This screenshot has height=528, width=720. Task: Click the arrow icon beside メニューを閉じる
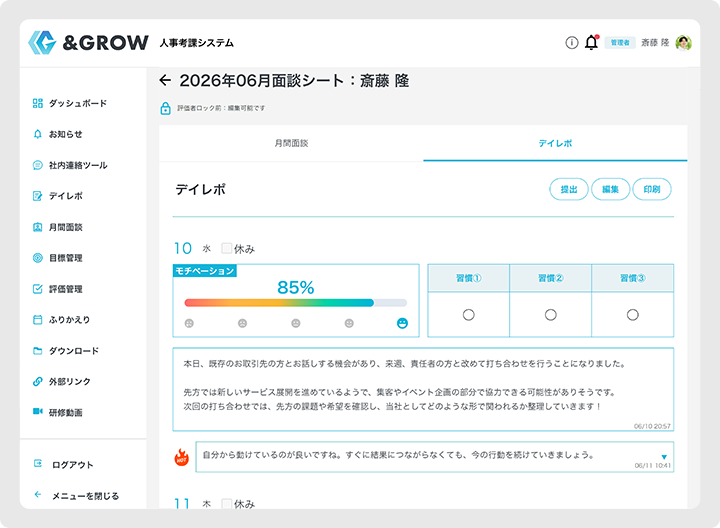[x=38, y=494]
